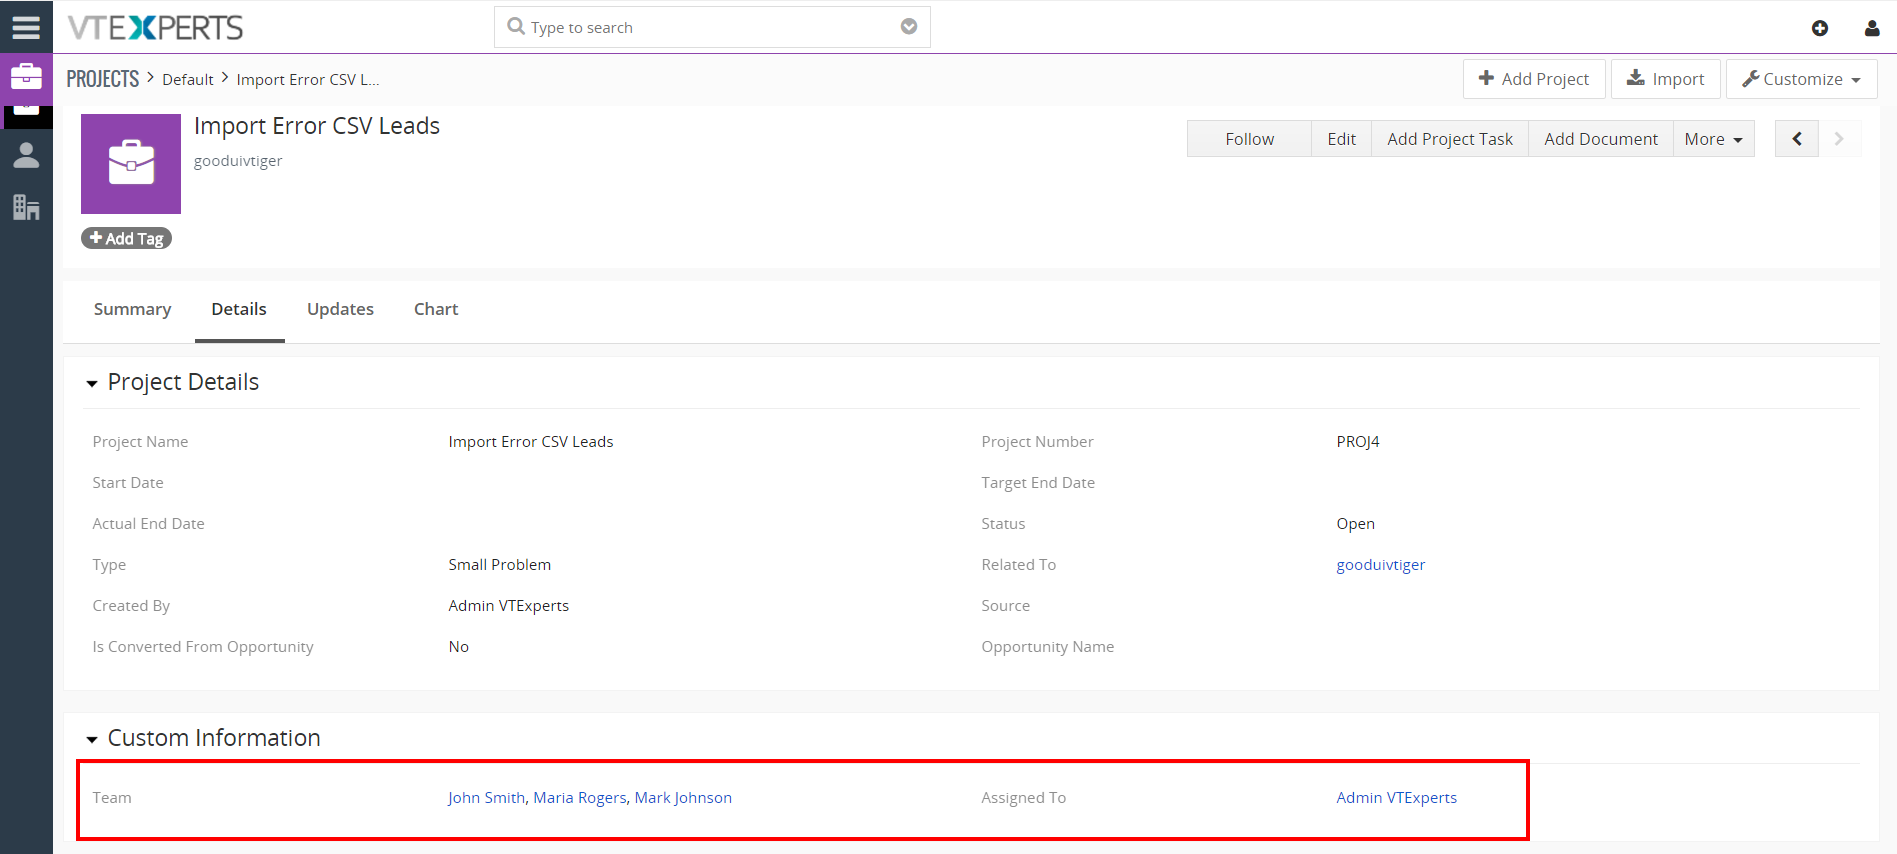The image size is (1897, 854).
Task: Click the Project Name field value
Action: tap(531, 442)
